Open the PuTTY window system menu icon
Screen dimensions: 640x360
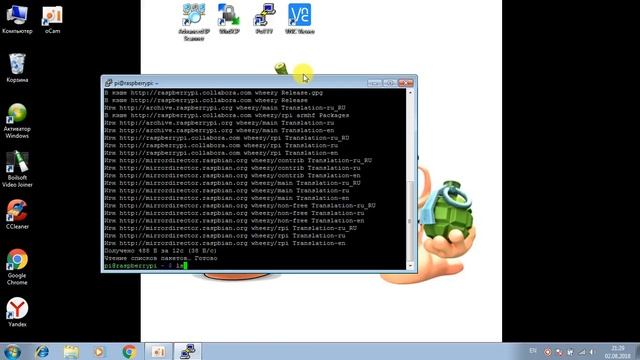pyautogui.click(x=108, y=83)
